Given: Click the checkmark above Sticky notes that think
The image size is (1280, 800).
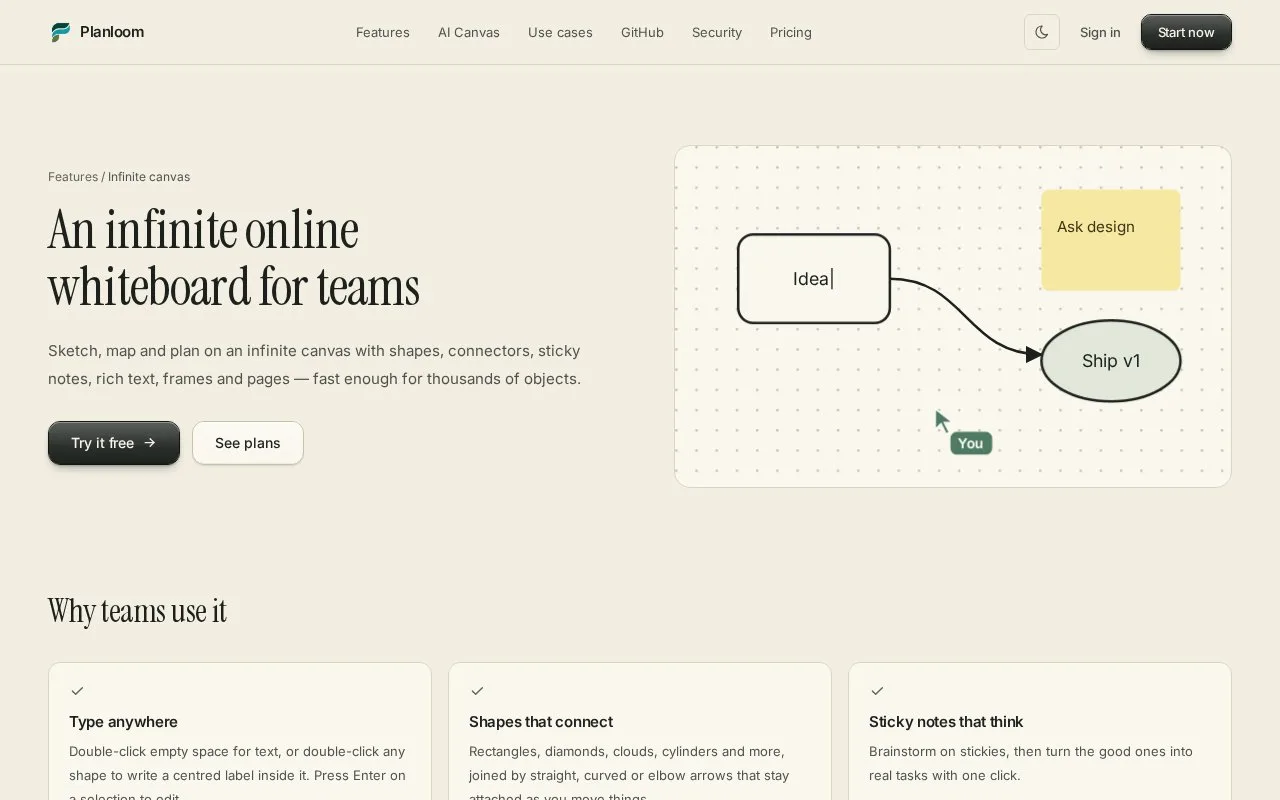Looking at the screenshot, I should click(x=877, y=691).
